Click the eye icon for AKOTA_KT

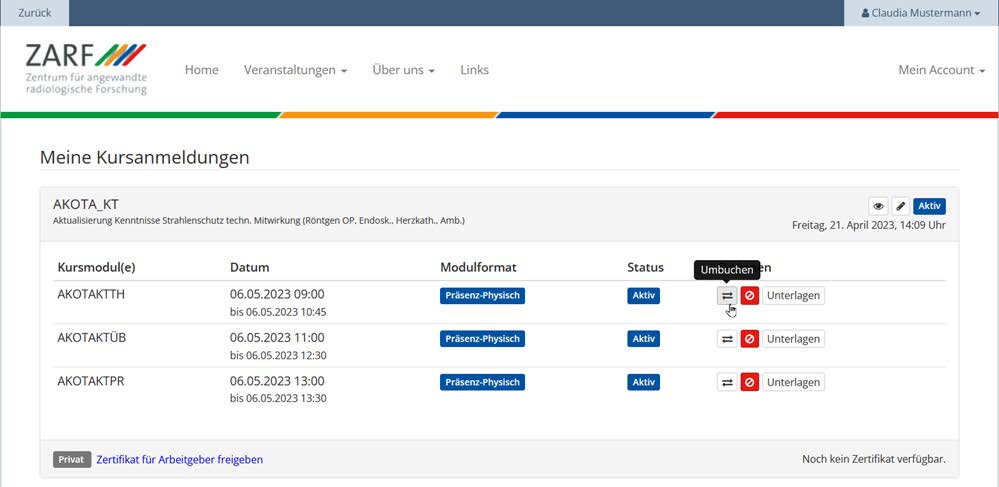click(879, 206)
